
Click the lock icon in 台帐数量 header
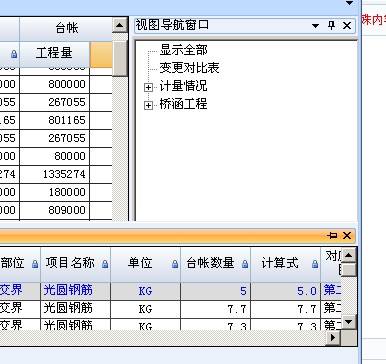point(245,264)
